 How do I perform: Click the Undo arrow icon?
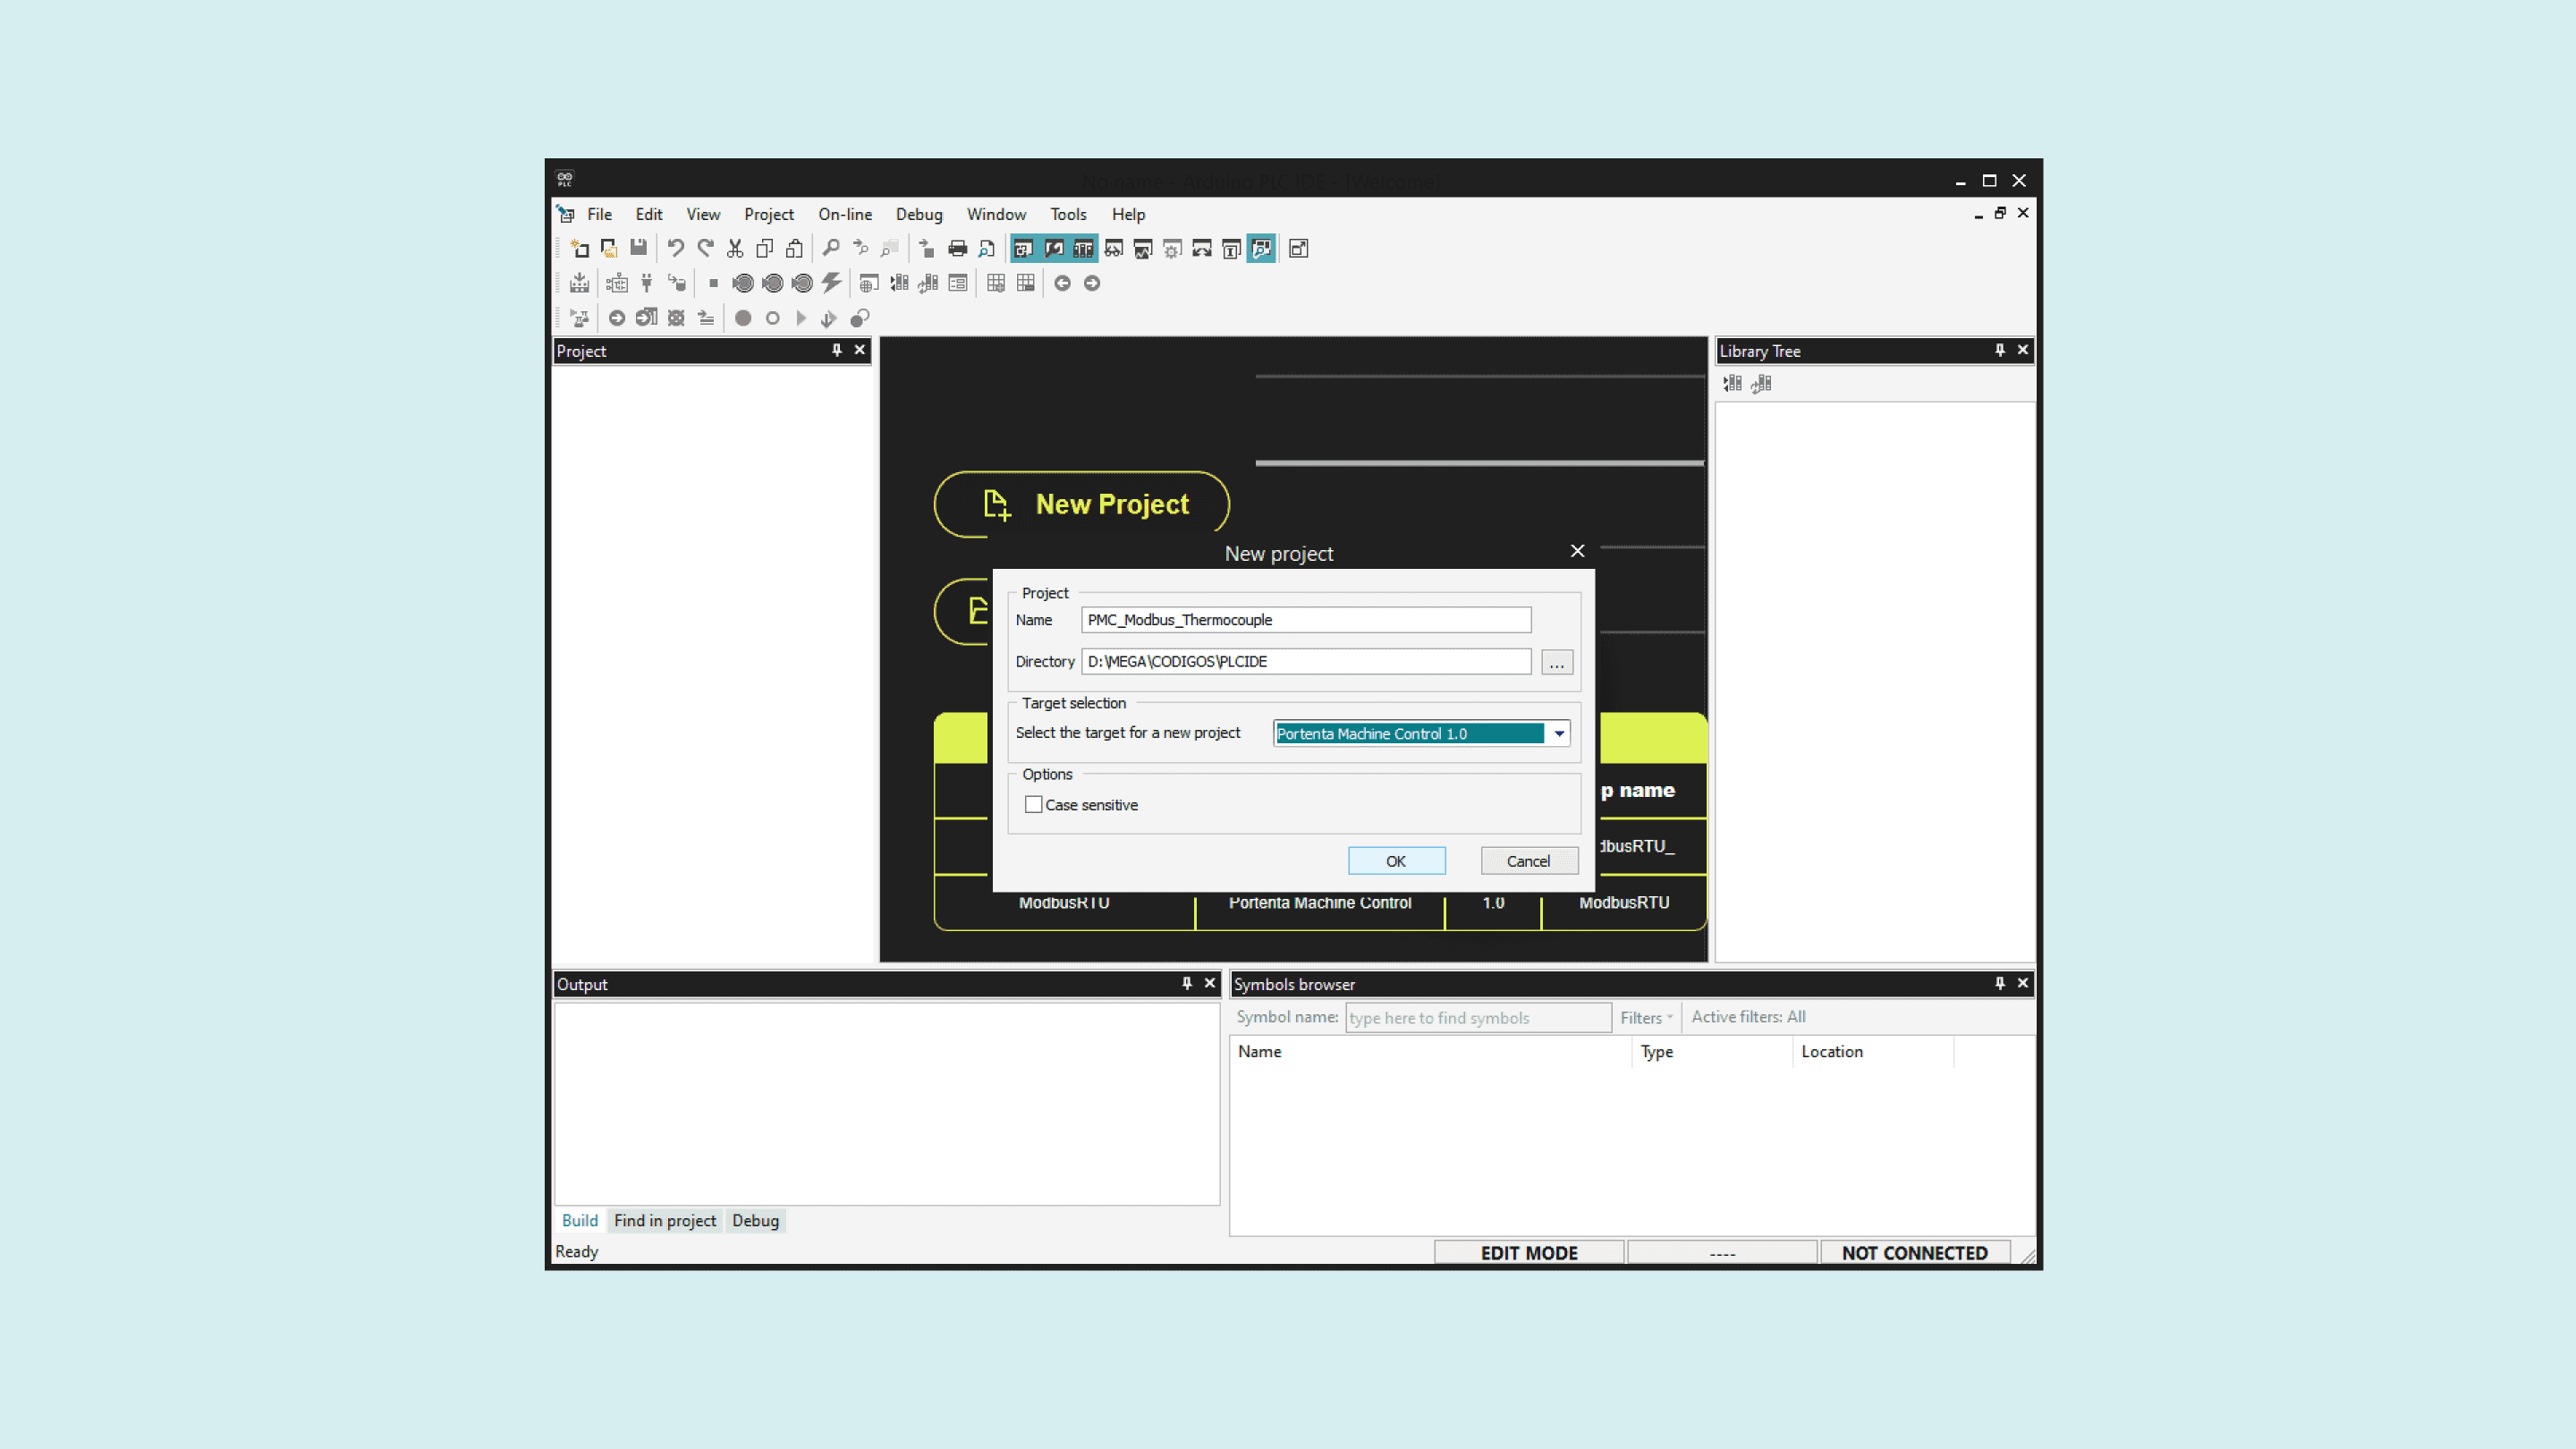point(676,249)
